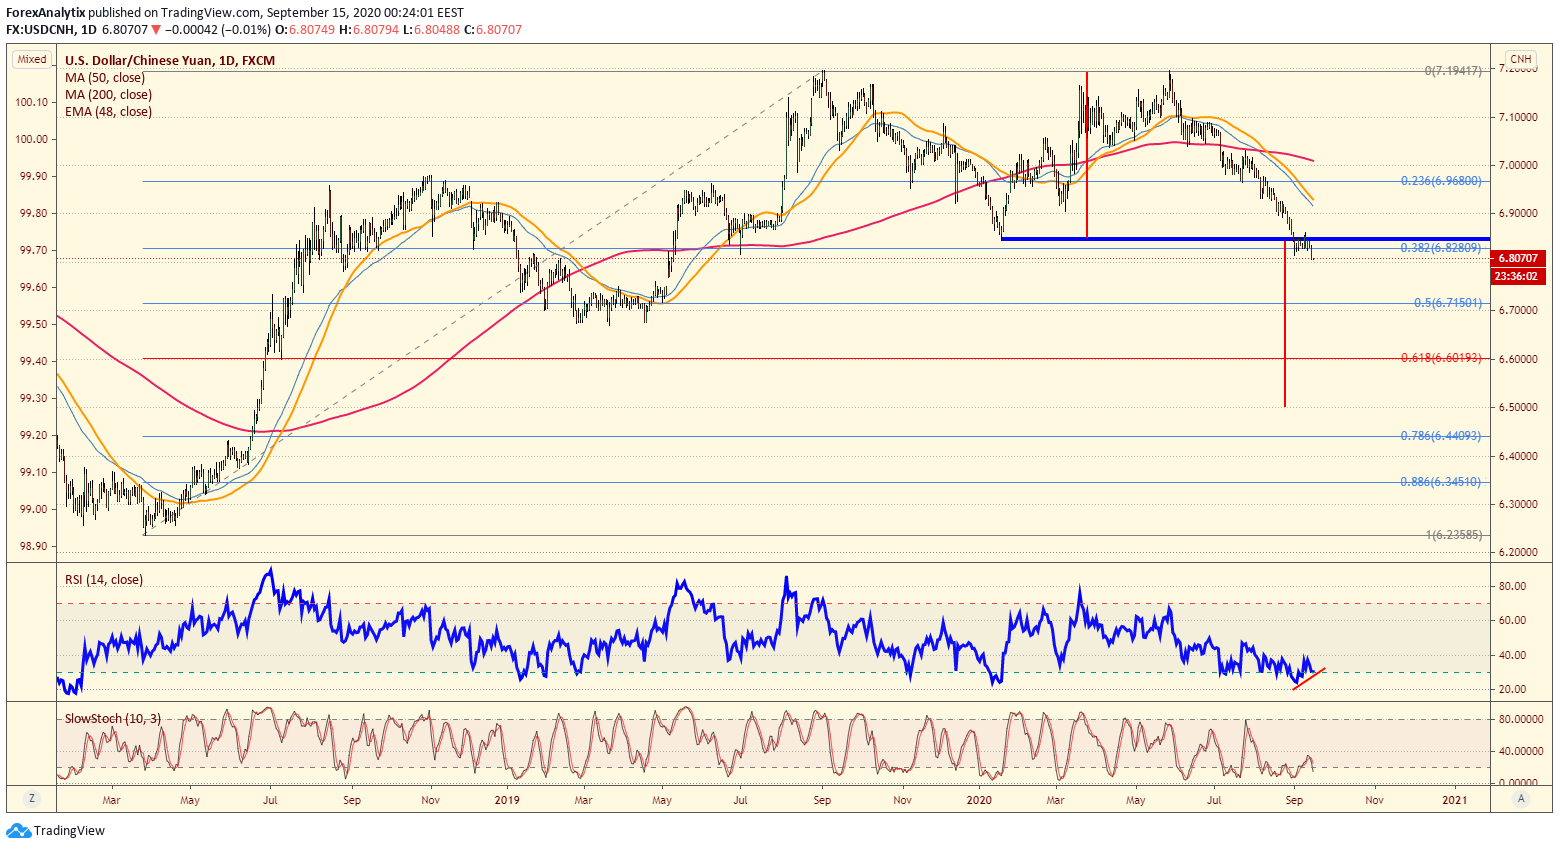Click the Fibonacci 1(6.23585) level label
This screenshot has height=849, width=1559.
[1453, 534]
